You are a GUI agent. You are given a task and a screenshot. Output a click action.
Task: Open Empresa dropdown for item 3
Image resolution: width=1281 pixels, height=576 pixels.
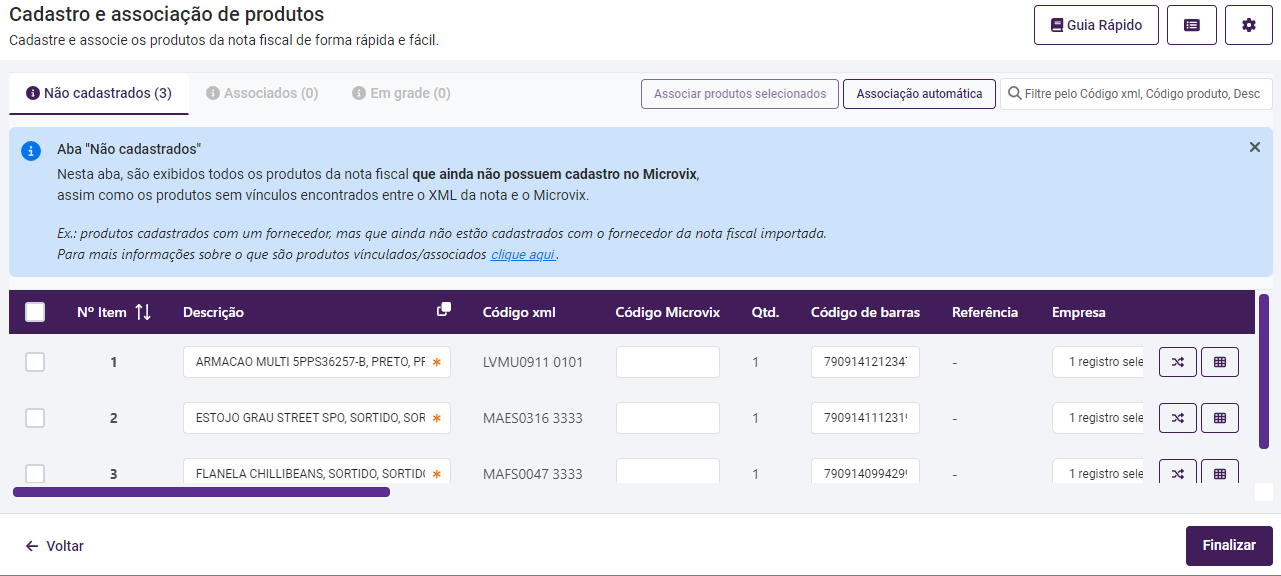[1098, 473]
